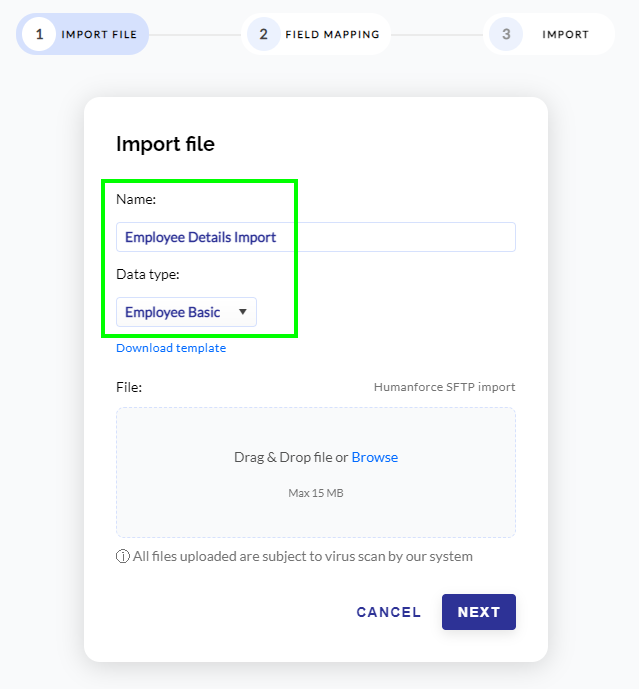Download the import template
Screen dimensions: 639x689
[171, 348]
